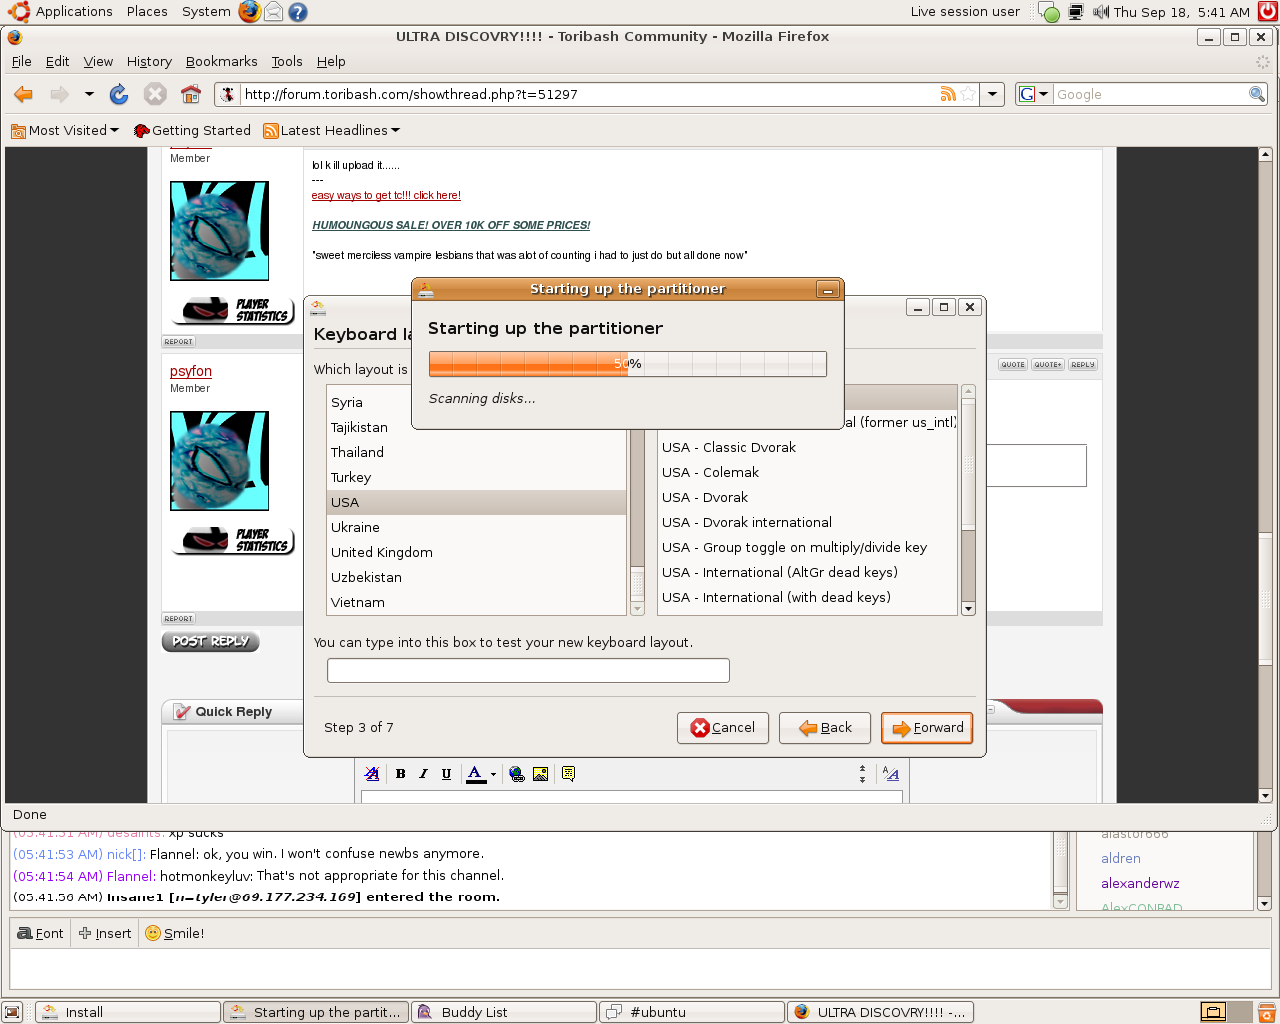This screenshot has height=1024, width=1280.
Task: Click the Font button in the chat window
Action: [x=41, y=933]
